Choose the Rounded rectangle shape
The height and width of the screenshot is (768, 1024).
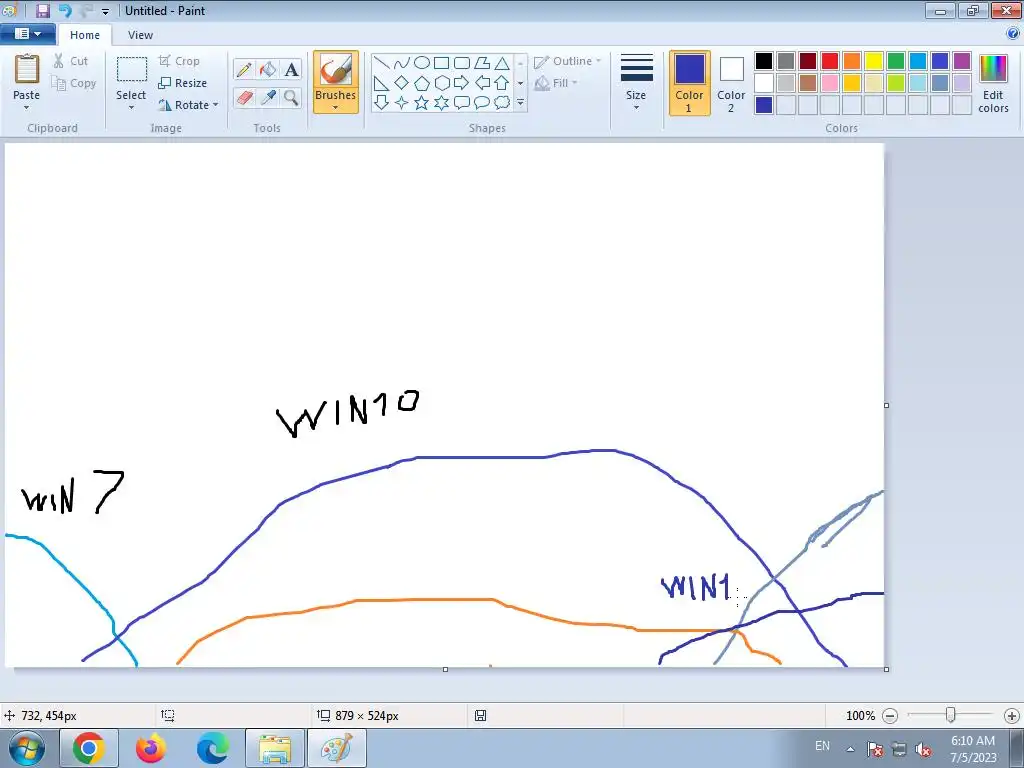tap(462, 63)
